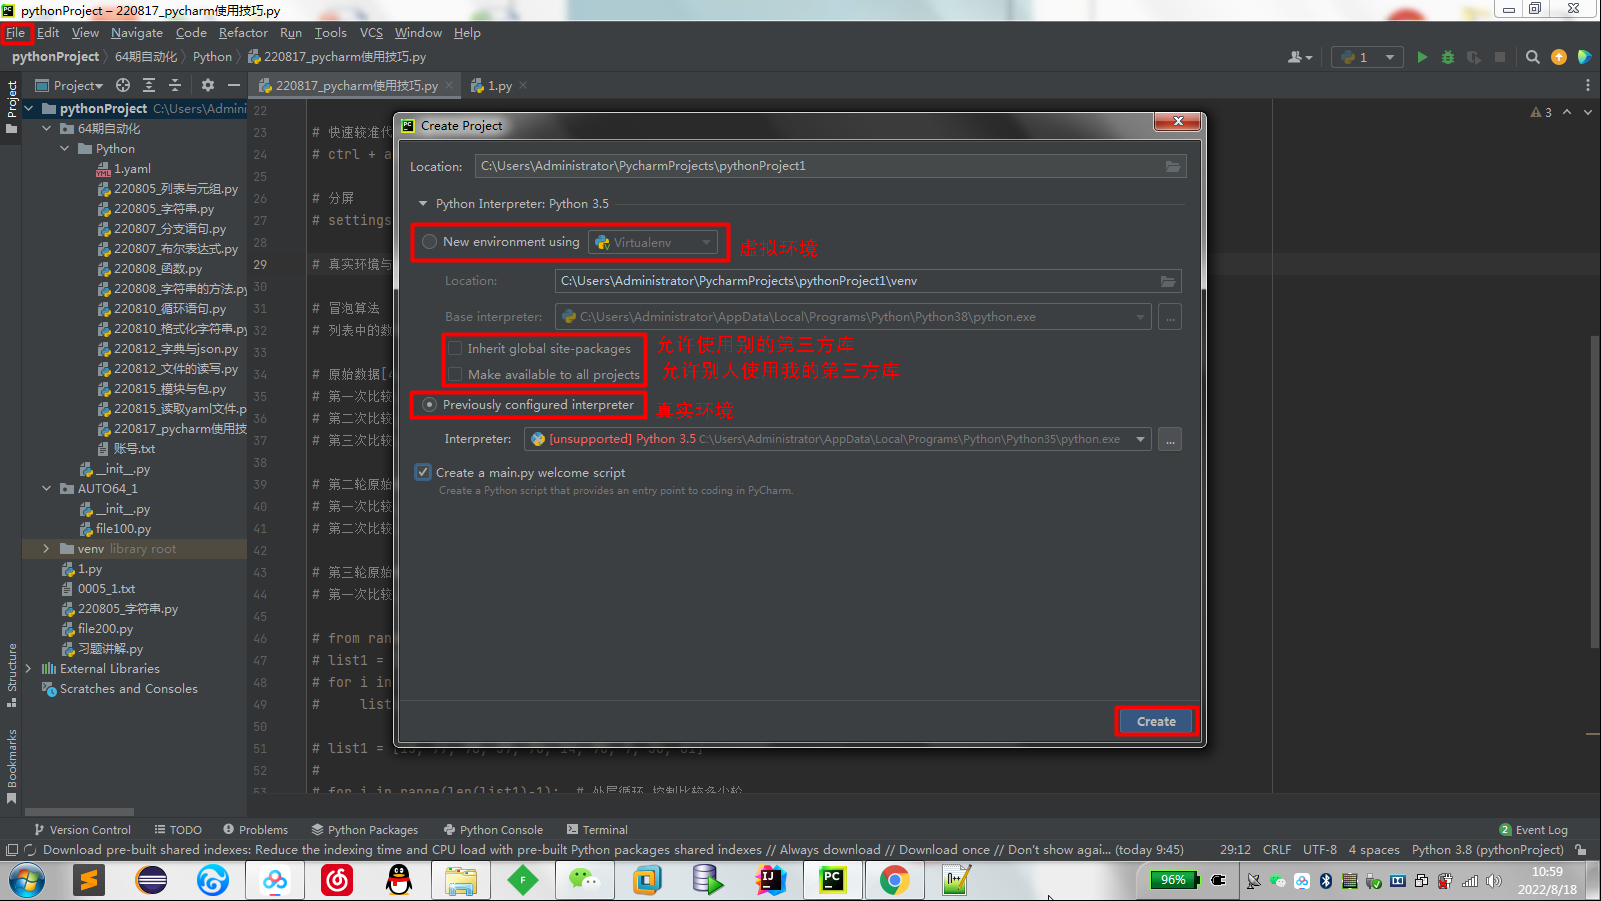The width and height of the screenshot is (1601, 901).
Task: Toggle Make available to all projects checkbox
Action: [x=455, y=374]
